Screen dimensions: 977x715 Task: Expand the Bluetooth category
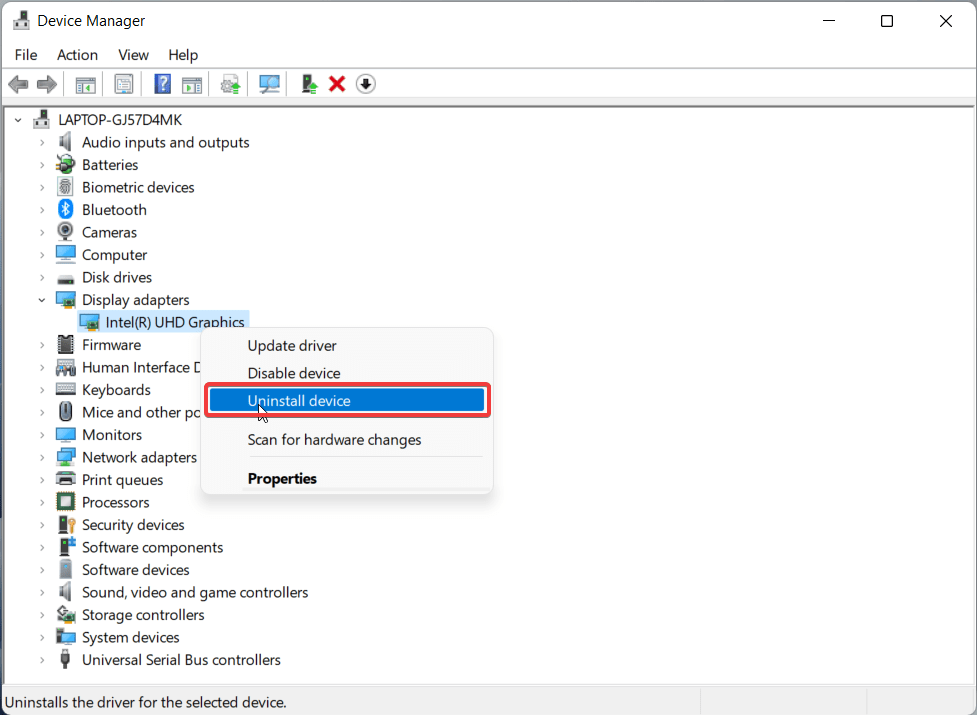[40, 209]
